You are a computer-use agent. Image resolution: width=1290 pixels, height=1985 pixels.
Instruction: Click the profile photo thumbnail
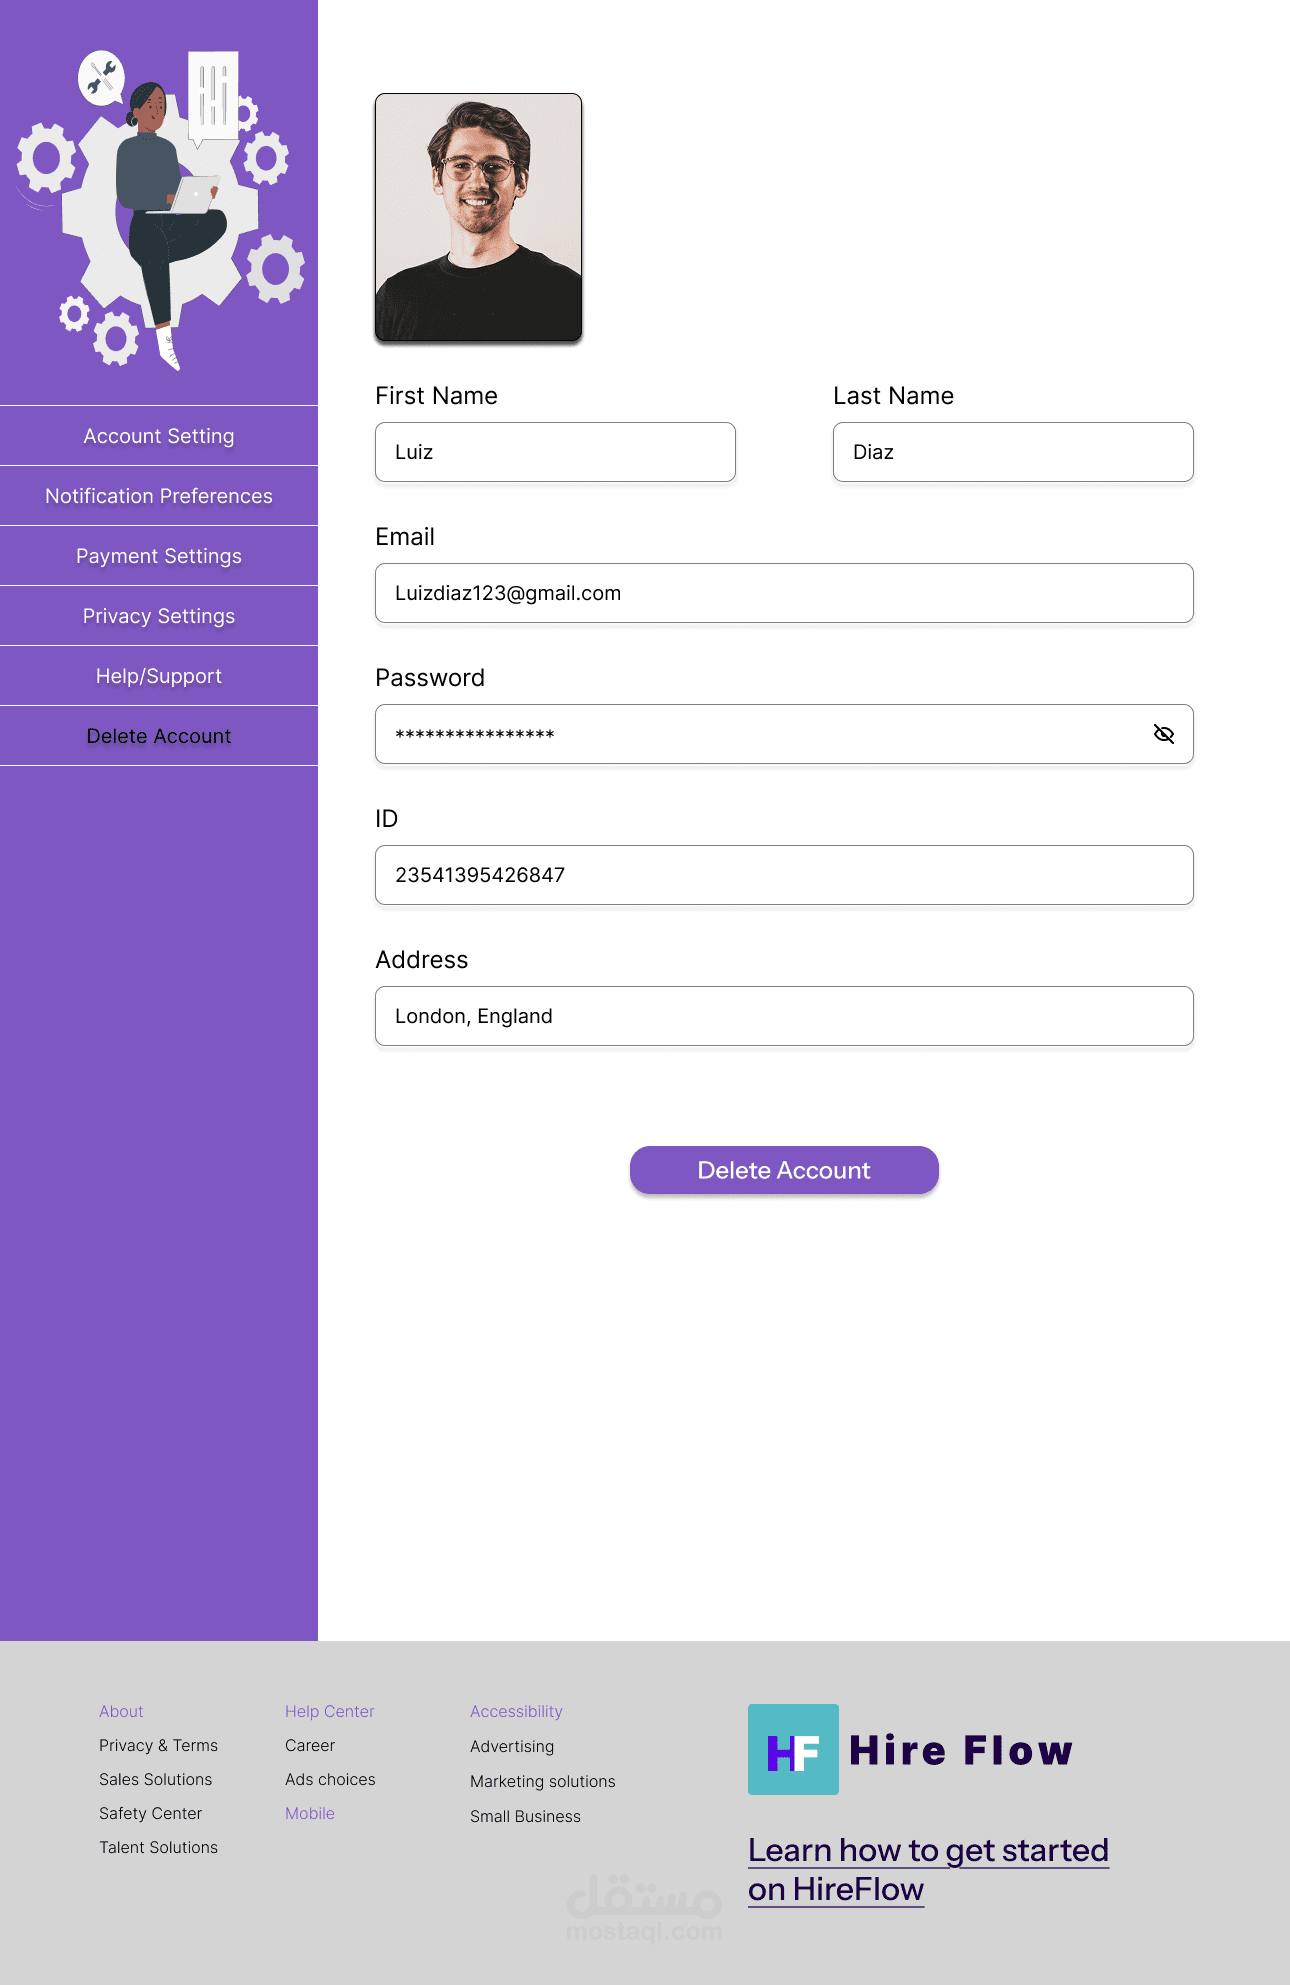[478, 217]
